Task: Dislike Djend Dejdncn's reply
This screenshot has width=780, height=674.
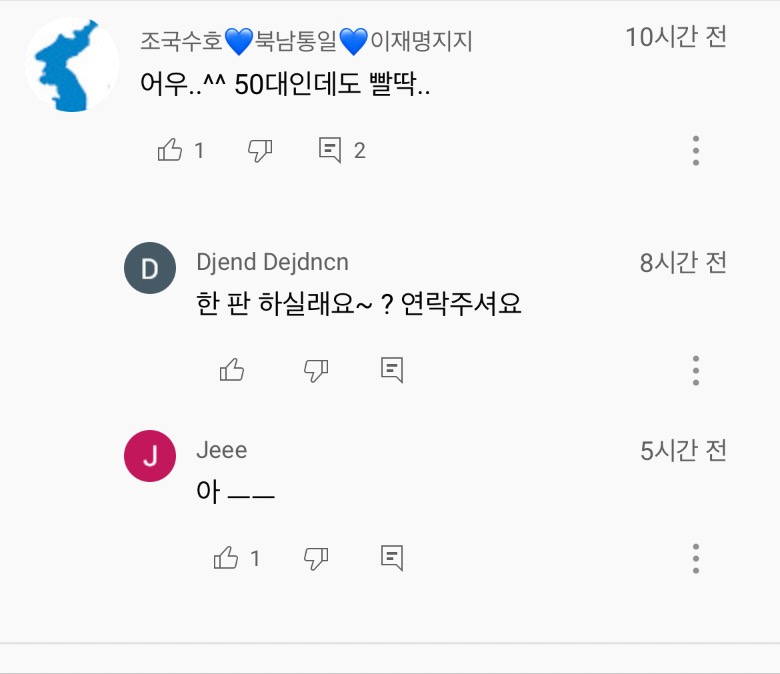Action: (x=316, y=370)
